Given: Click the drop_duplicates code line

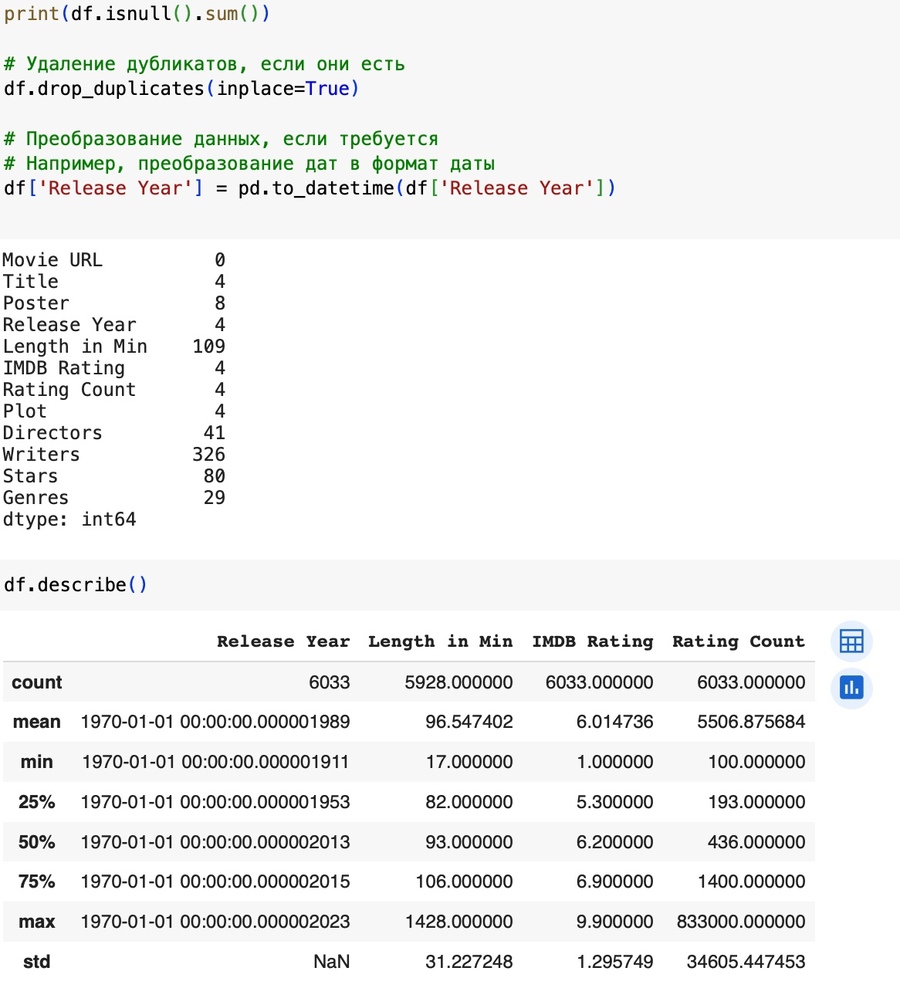Looking at the screenshot, I should click(x=182, y=88).
